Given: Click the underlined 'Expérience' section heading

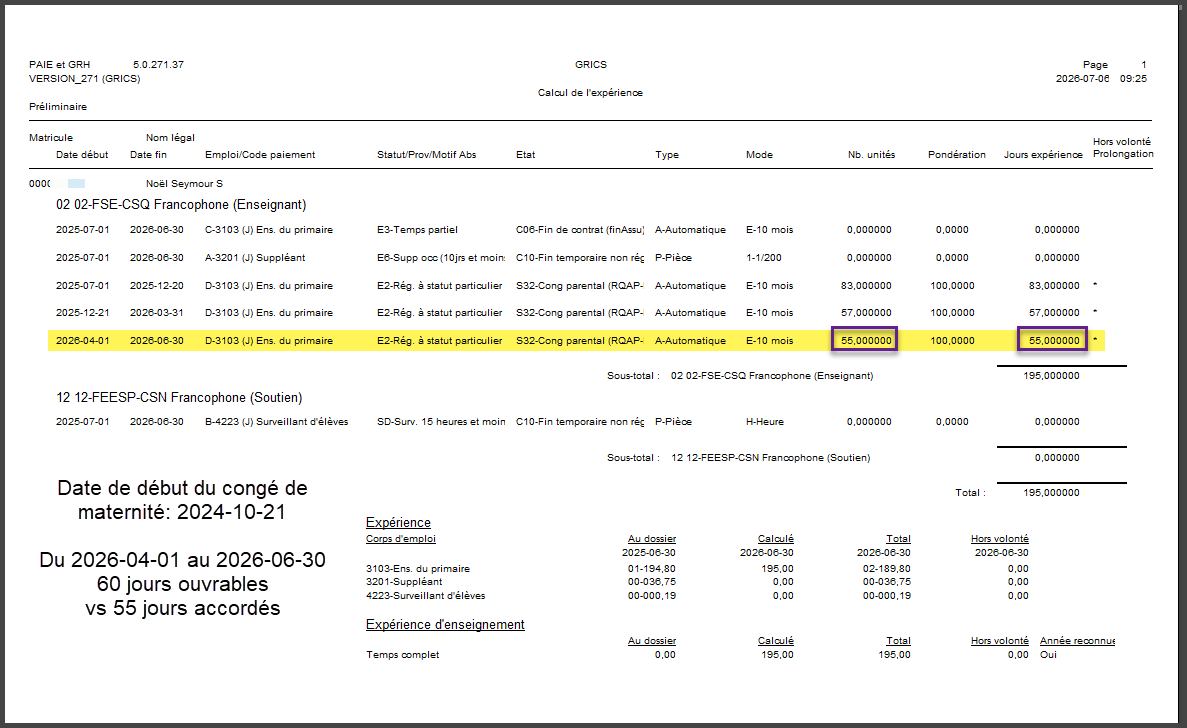Looking at the screenshot, I should [x=398, y=522].
